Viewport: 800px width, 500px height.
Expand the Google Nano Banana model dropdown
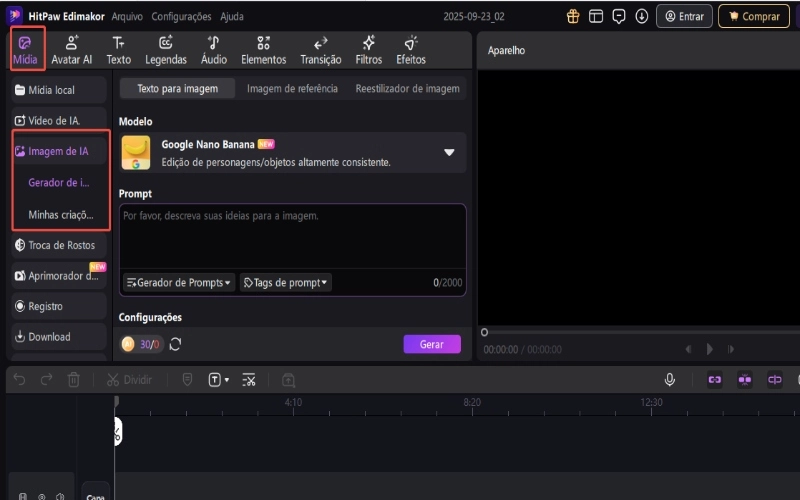[449, 153]
